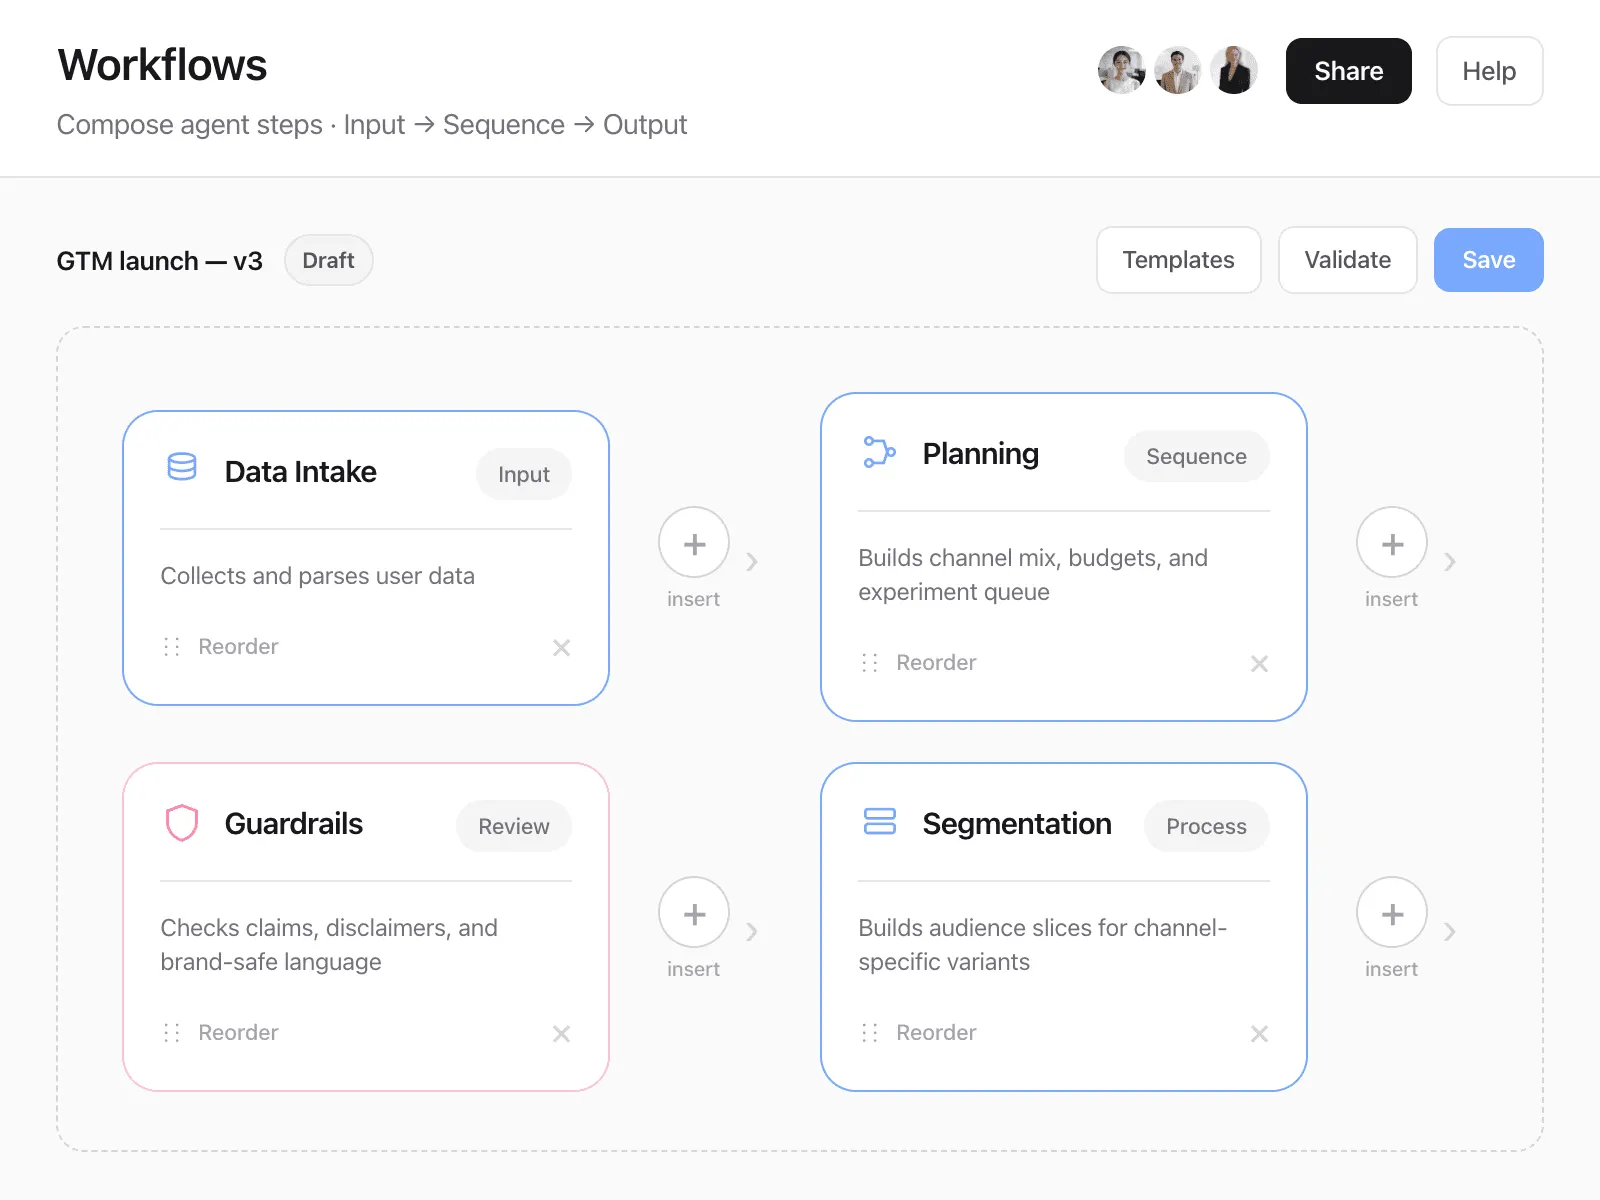Select the Segmentation card title
1600x1200 pixels.
click(1017, 824)
